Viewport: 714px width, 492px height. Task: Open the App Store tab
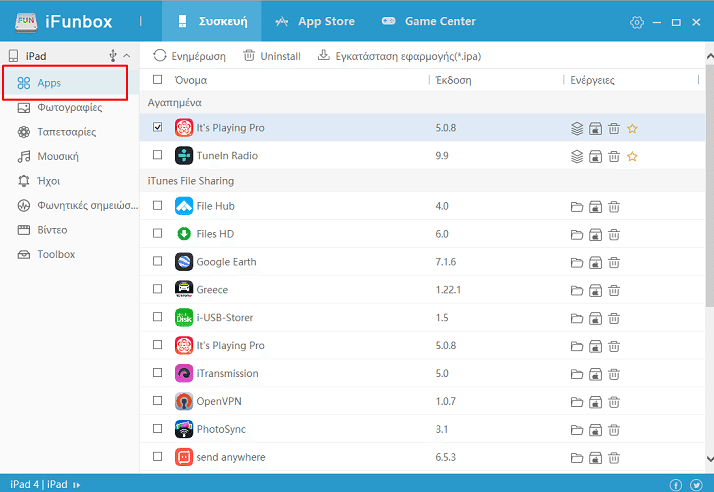tap(315, 21)
